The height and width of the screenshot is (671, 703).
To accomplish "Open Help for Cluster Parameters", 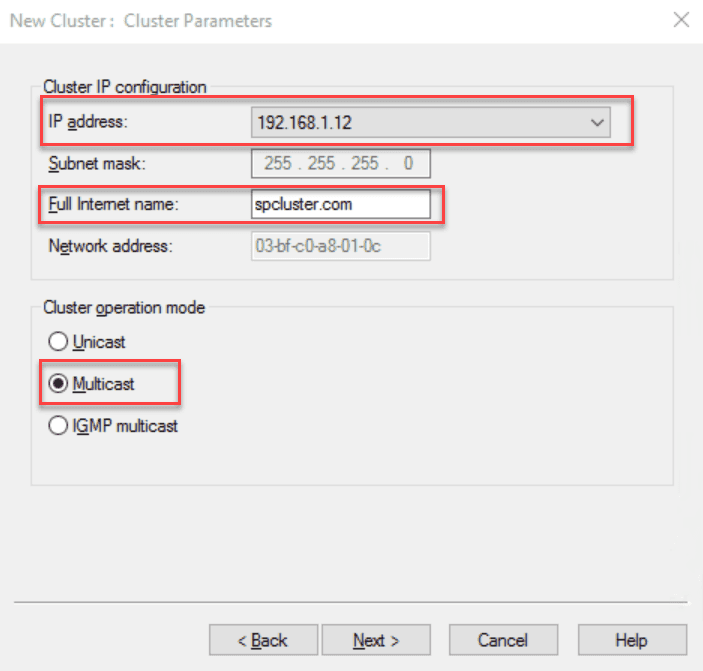I will point(631,640).
